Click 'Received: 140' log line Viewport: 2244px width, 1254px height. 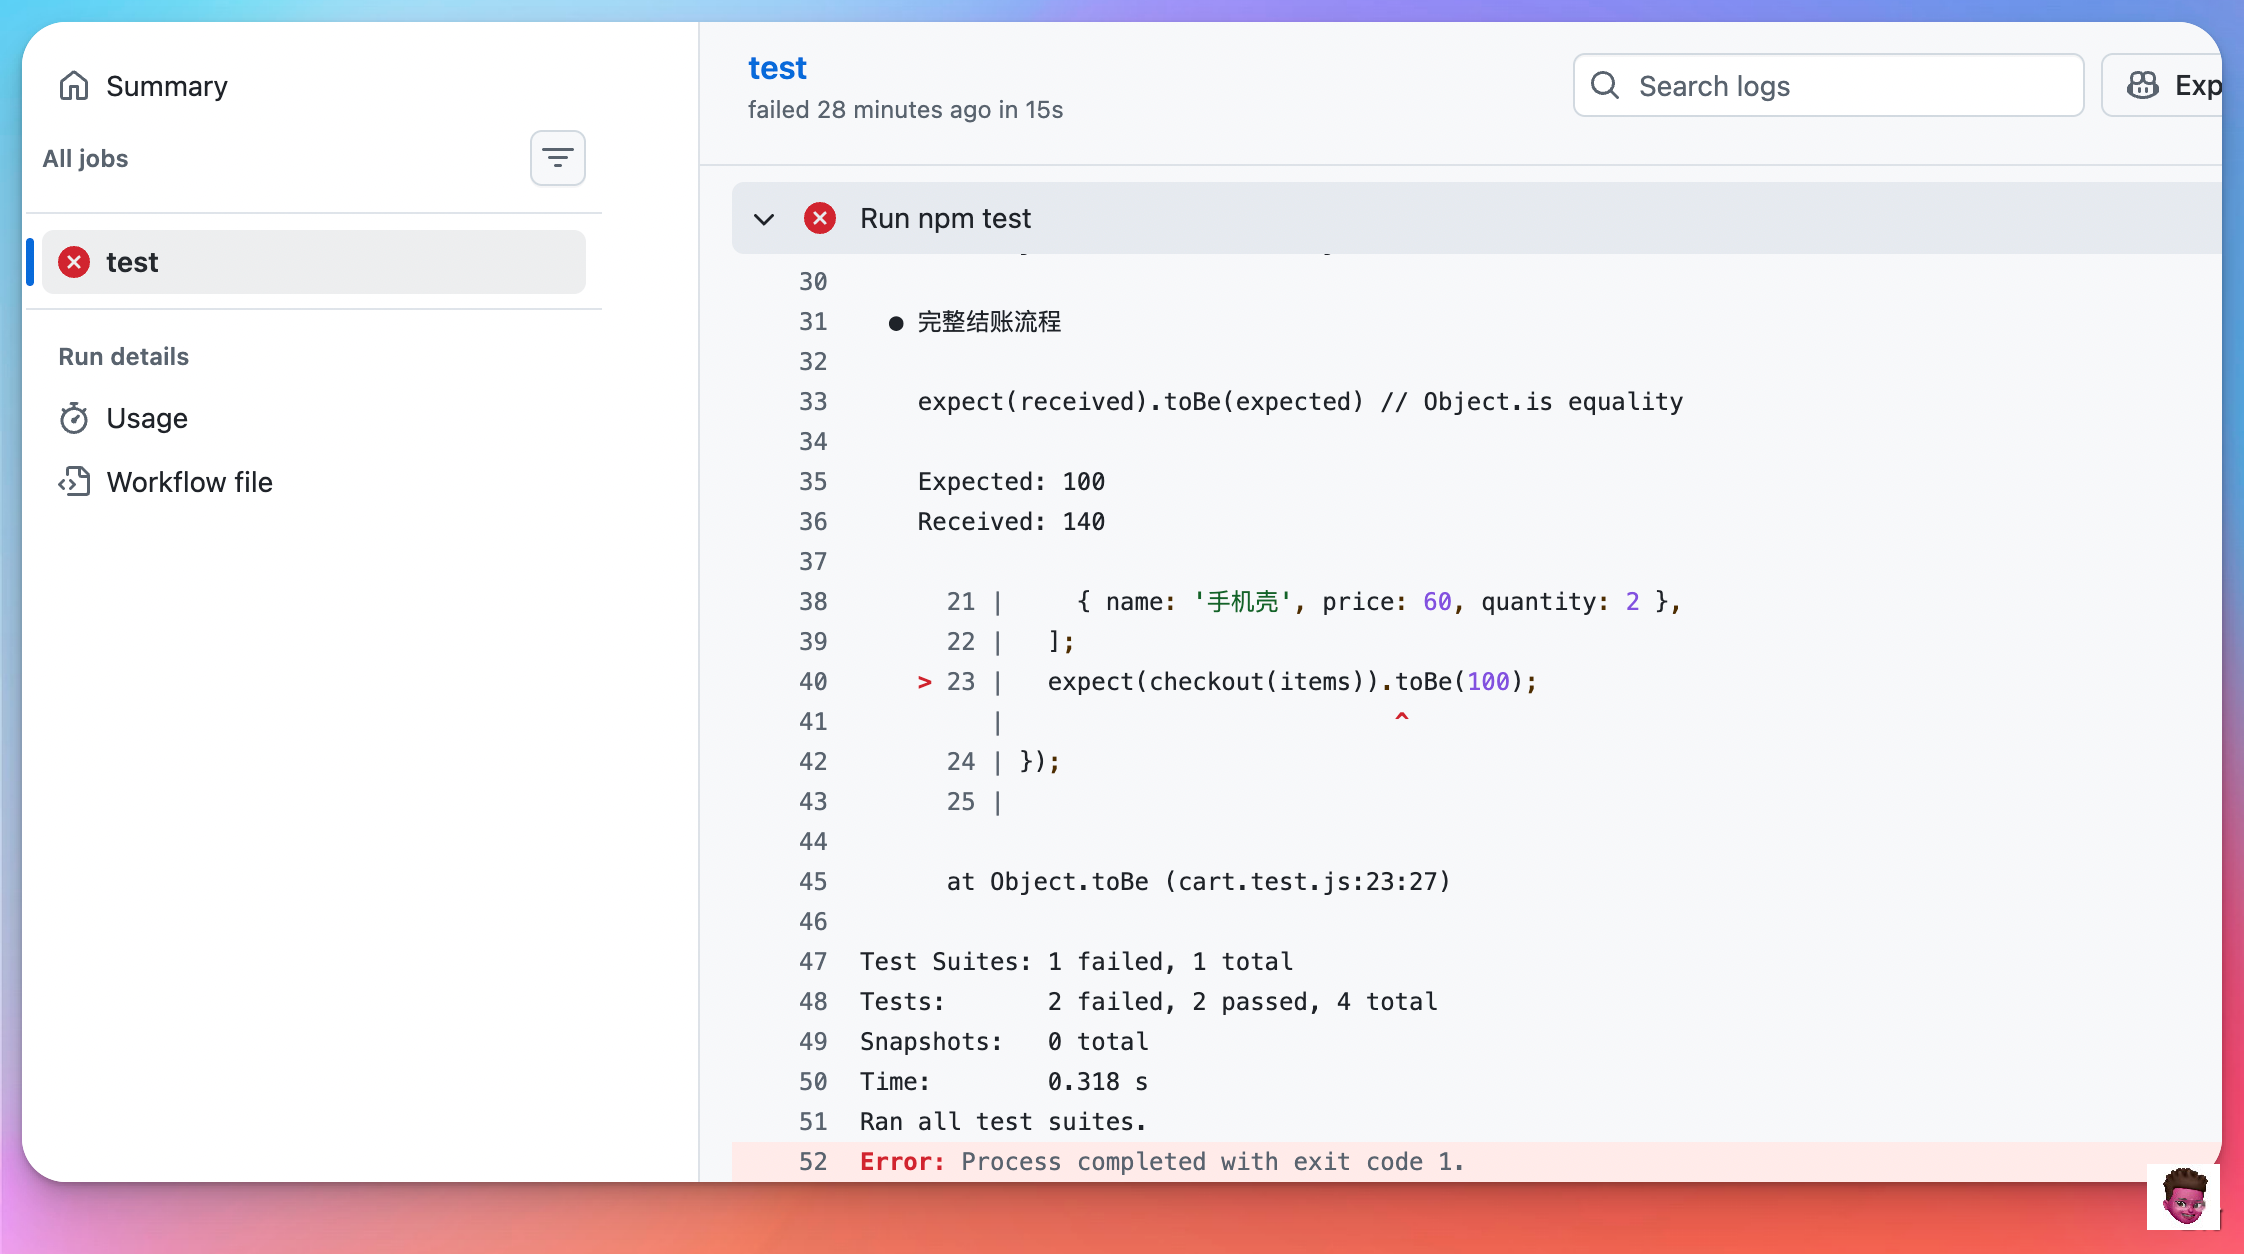click(1011, 522)
